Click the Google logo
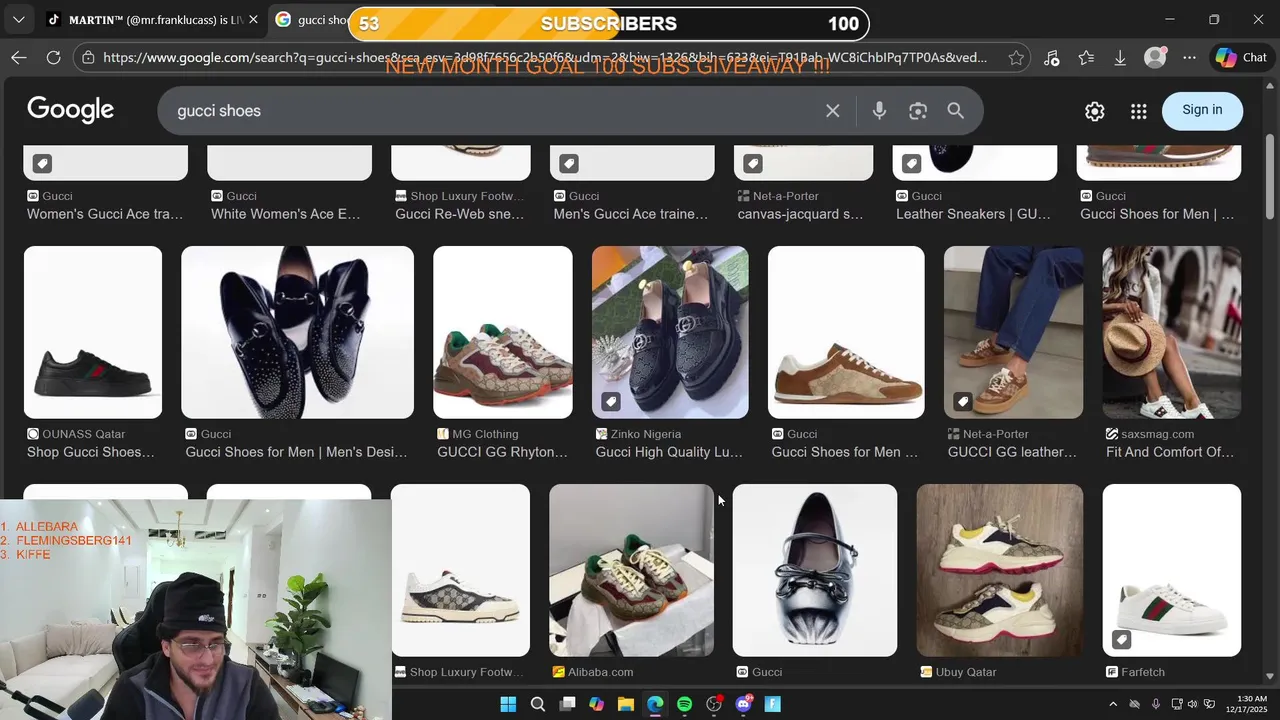This screenshot has height=720, width=1280. coord(70,110)
